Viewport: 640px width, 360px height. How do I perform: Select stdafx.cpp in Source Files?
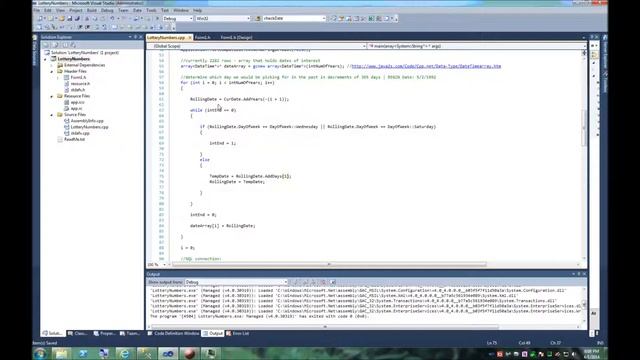pos(80,133)
